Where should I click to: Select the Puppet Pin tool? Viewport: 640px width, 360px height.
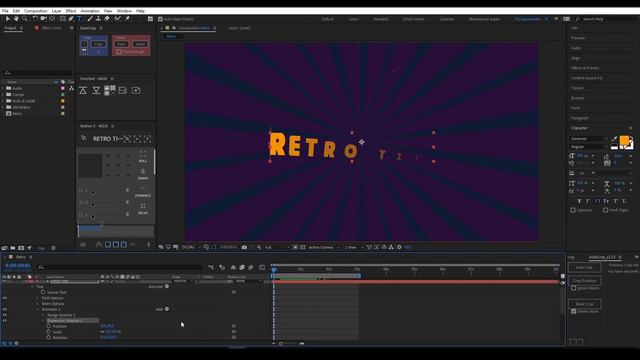click(x=127, y=19)
